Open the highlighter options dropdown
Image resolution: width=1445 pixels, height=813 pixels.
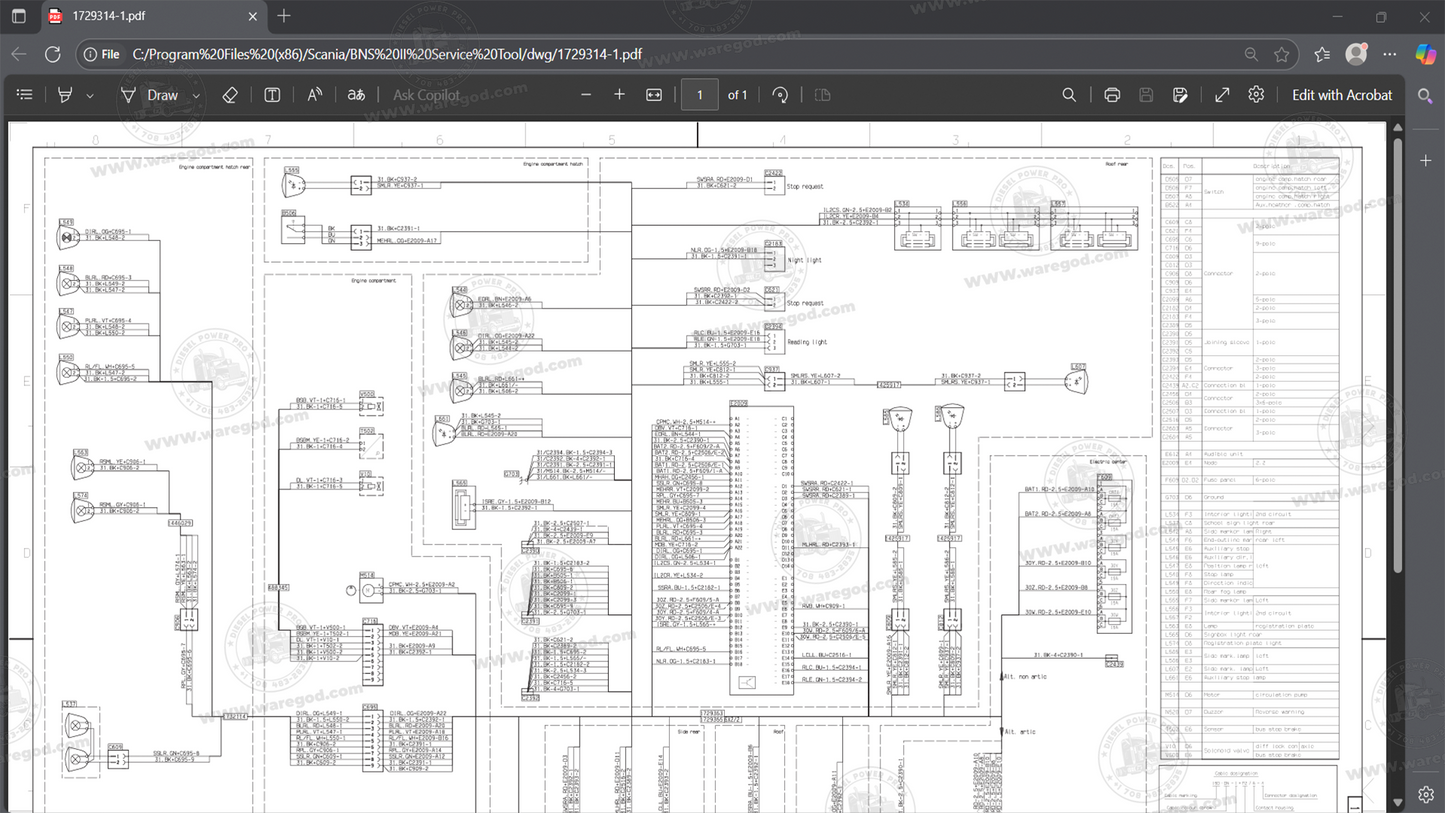pyautogui.click(x=89, y=94)
